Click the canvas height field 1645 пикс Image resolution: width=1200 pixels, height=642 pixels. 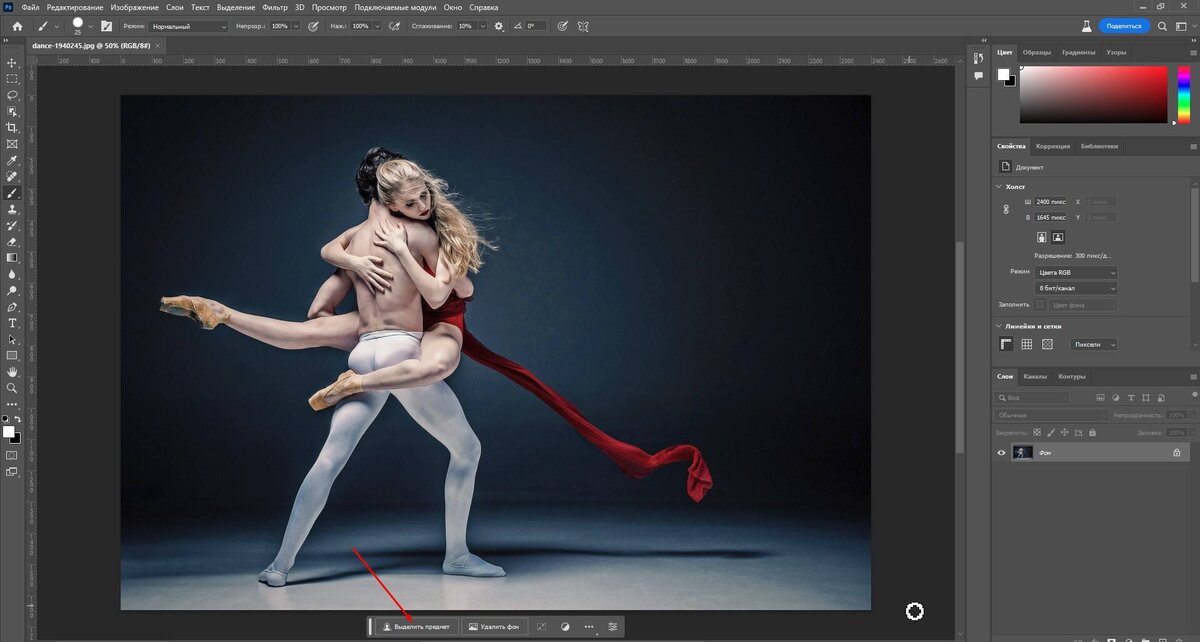click(1050, 217)
